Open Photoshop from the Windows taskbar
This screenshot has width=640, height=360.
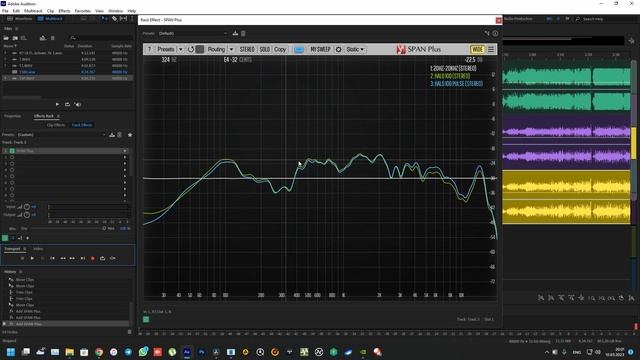click(x=201, y=352)
